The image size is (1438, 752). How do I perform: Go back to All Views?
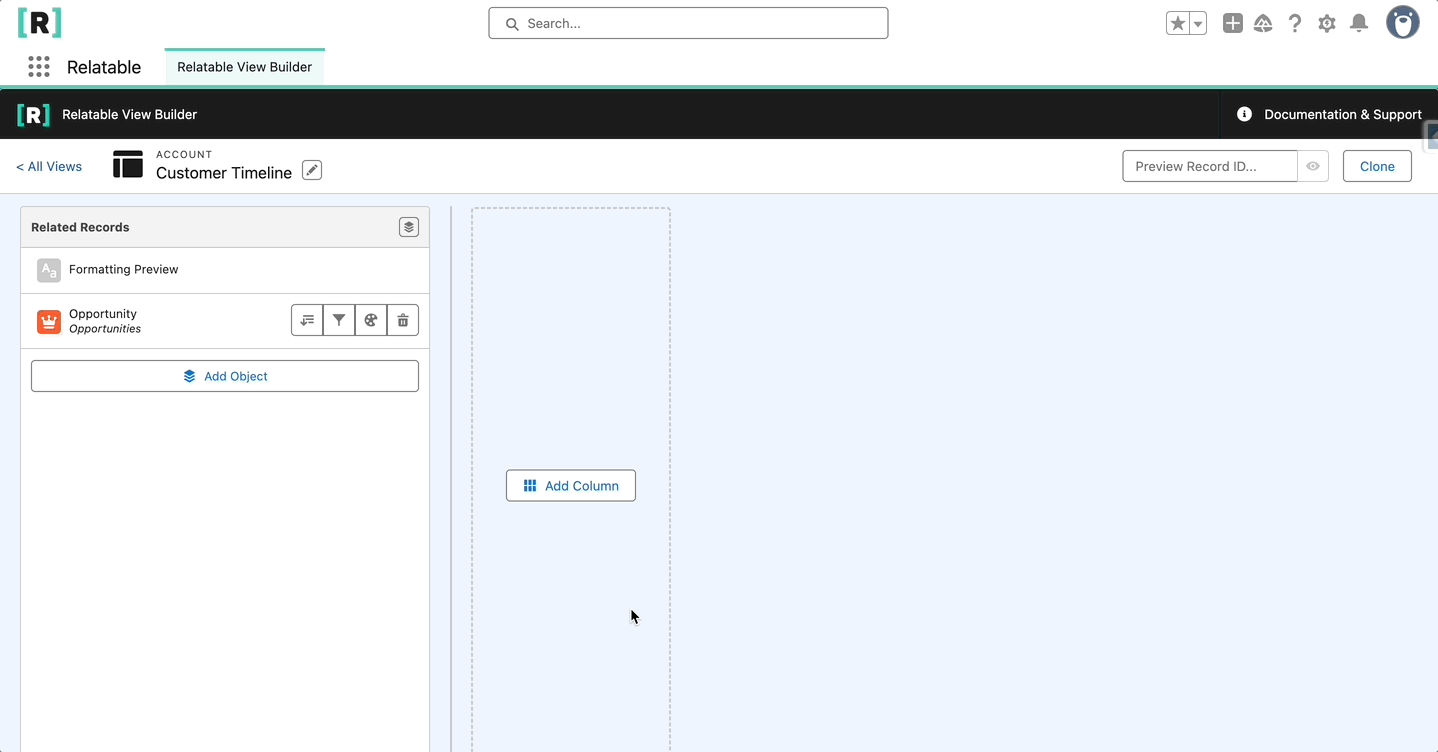[49, 167]
